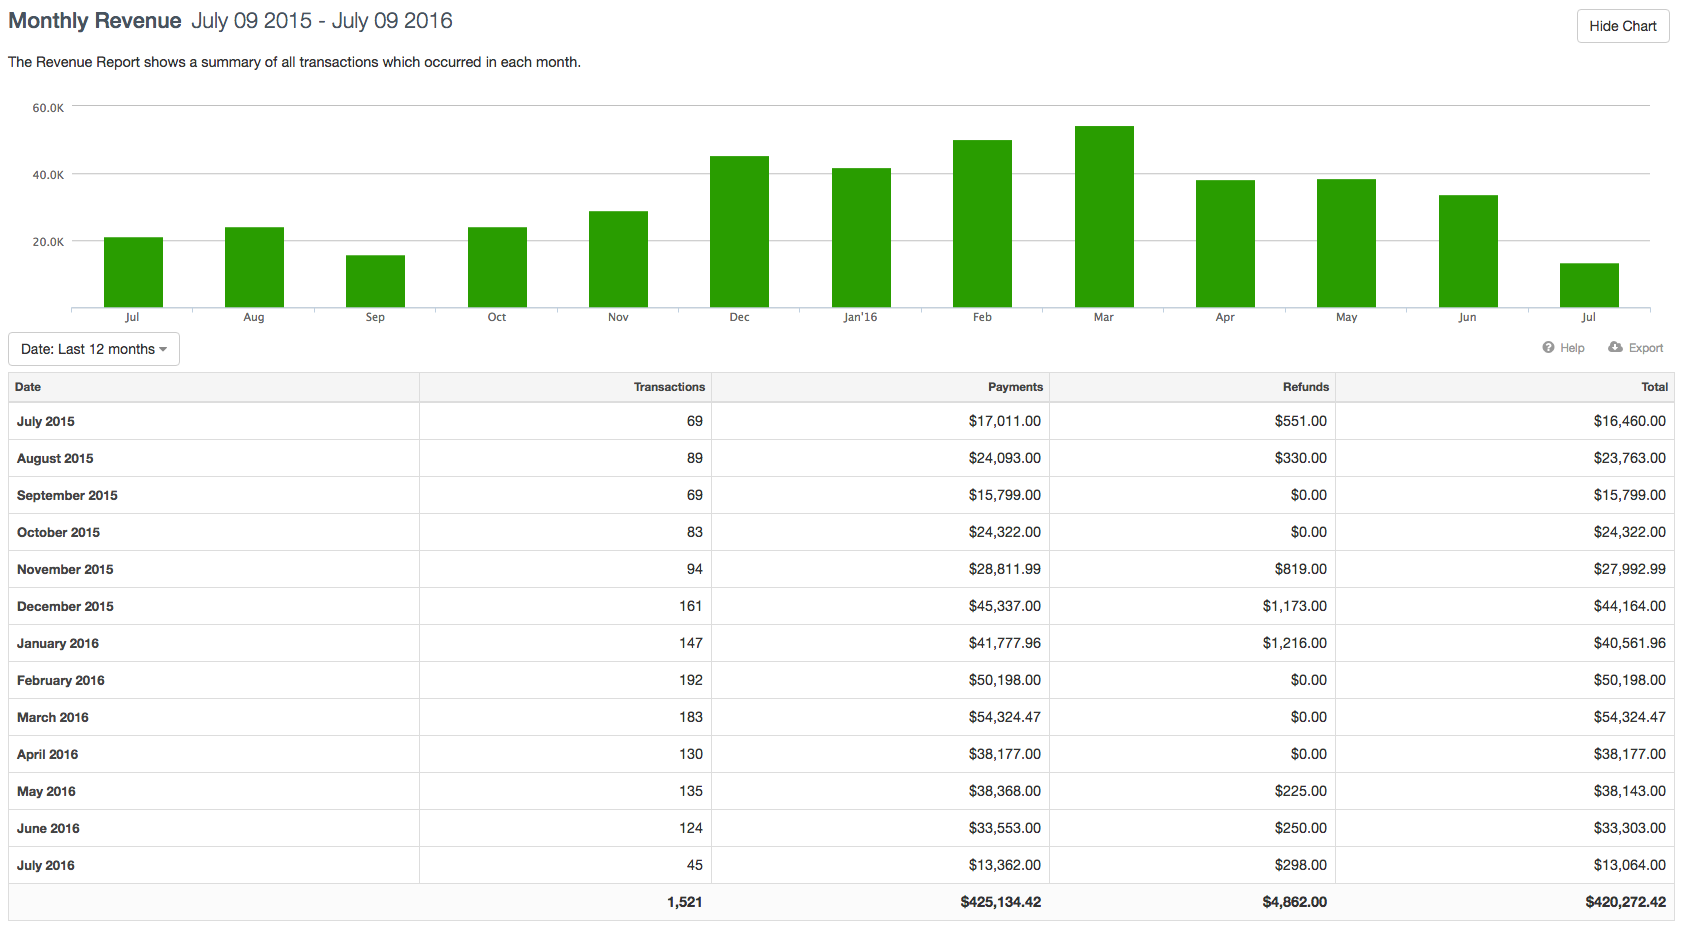The image size is (1682, 942).
Task: Click total value $38,143.00
Action: [1630, 791]
